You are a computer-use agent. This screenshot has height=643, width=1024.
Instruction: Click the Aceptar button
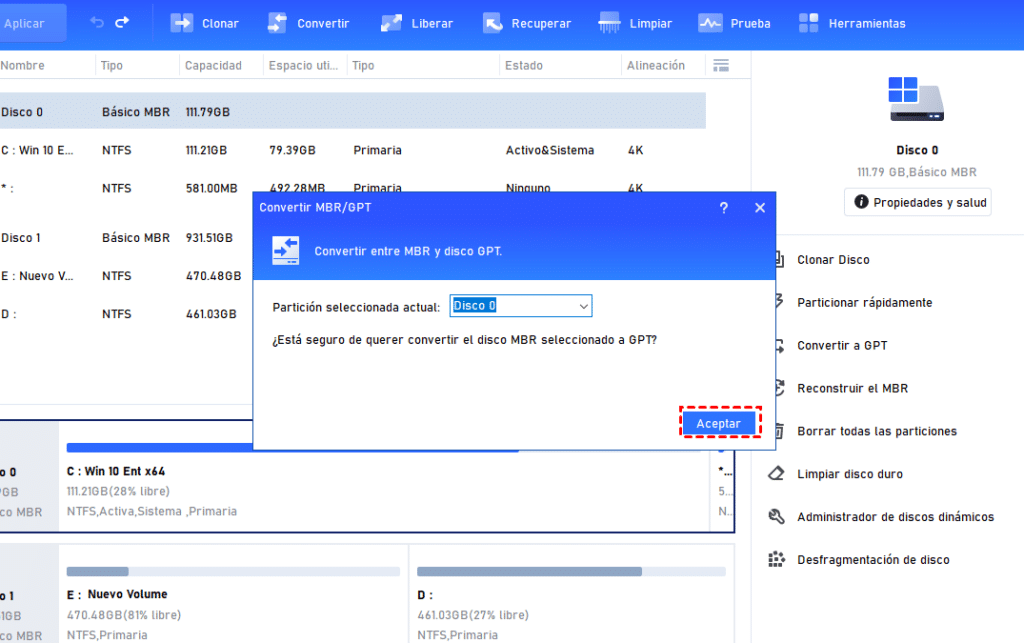[x=718, y=423]
